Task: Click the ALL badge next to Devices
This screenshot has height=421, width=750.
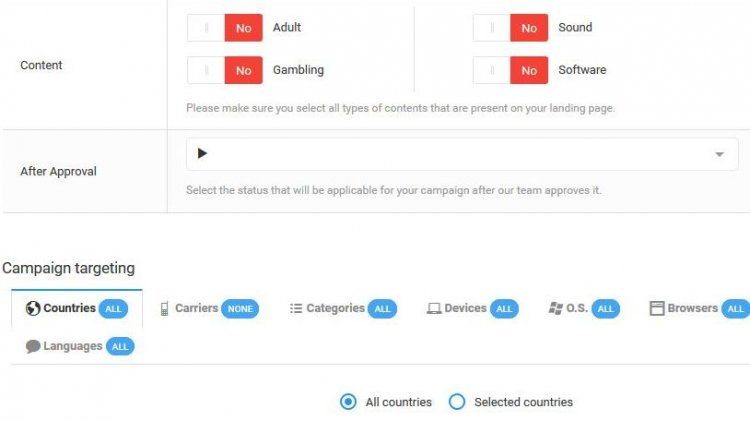Action: click(504, 309)
